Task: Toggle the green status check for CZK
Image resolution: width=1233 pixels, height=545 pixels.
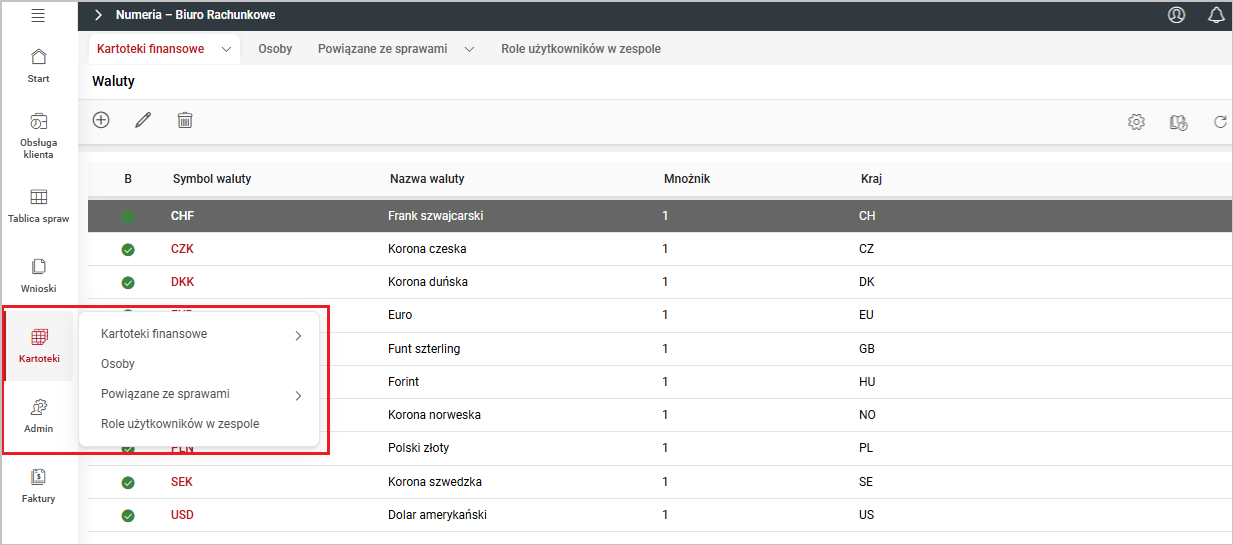Action: 128,249
